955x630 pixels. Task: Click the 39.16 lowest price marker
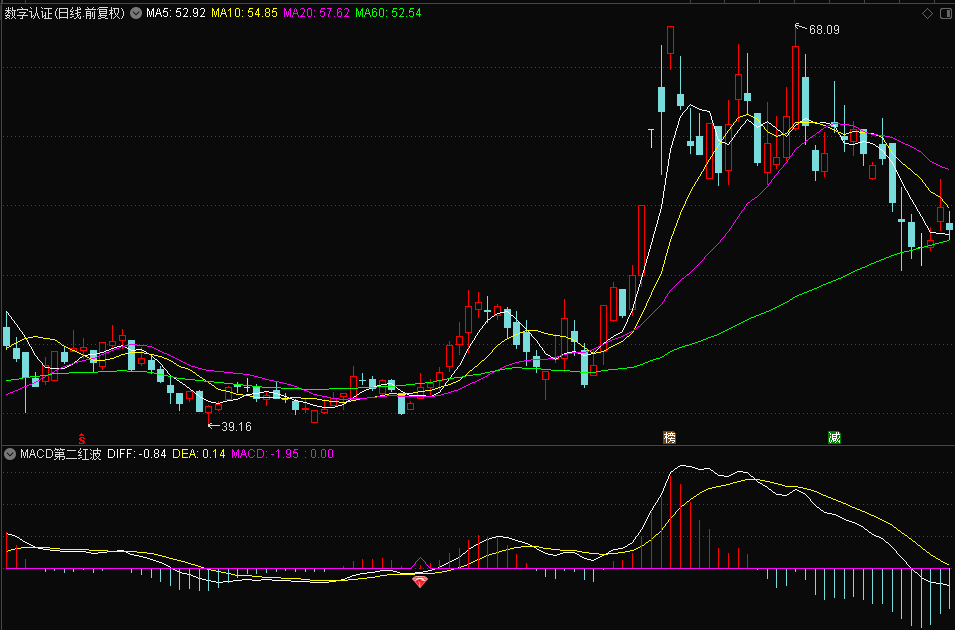click(236, 426)
